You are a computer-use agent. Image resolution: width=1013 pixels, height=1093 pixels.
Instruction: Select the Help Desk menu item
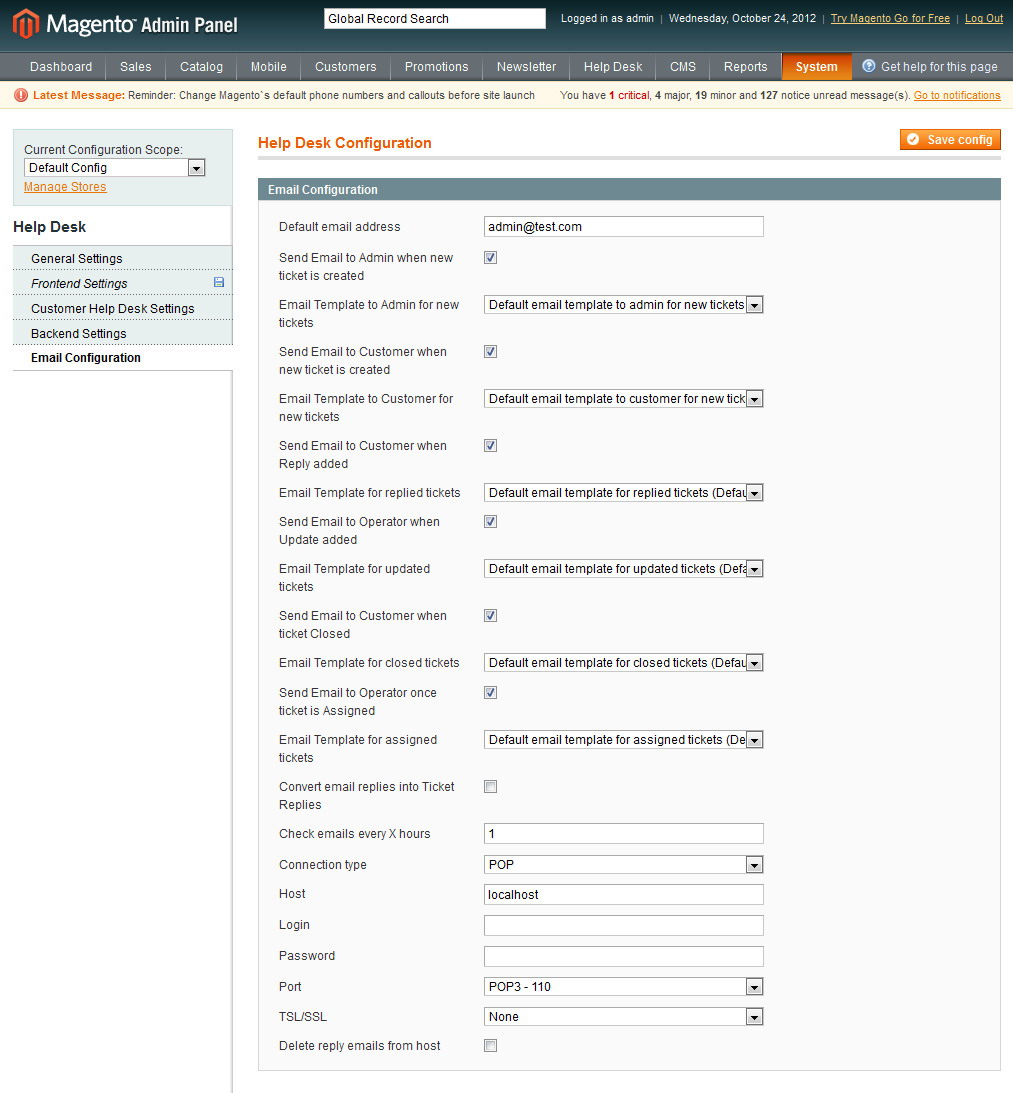click(x=612, y=67)
